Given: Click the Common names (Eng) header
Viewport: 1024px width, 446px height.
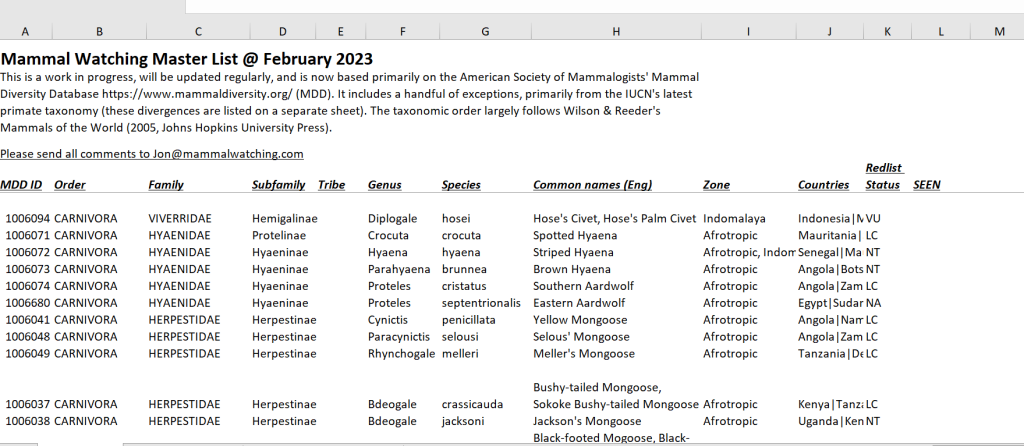Looking at the screenshot, I should [592, 185].
